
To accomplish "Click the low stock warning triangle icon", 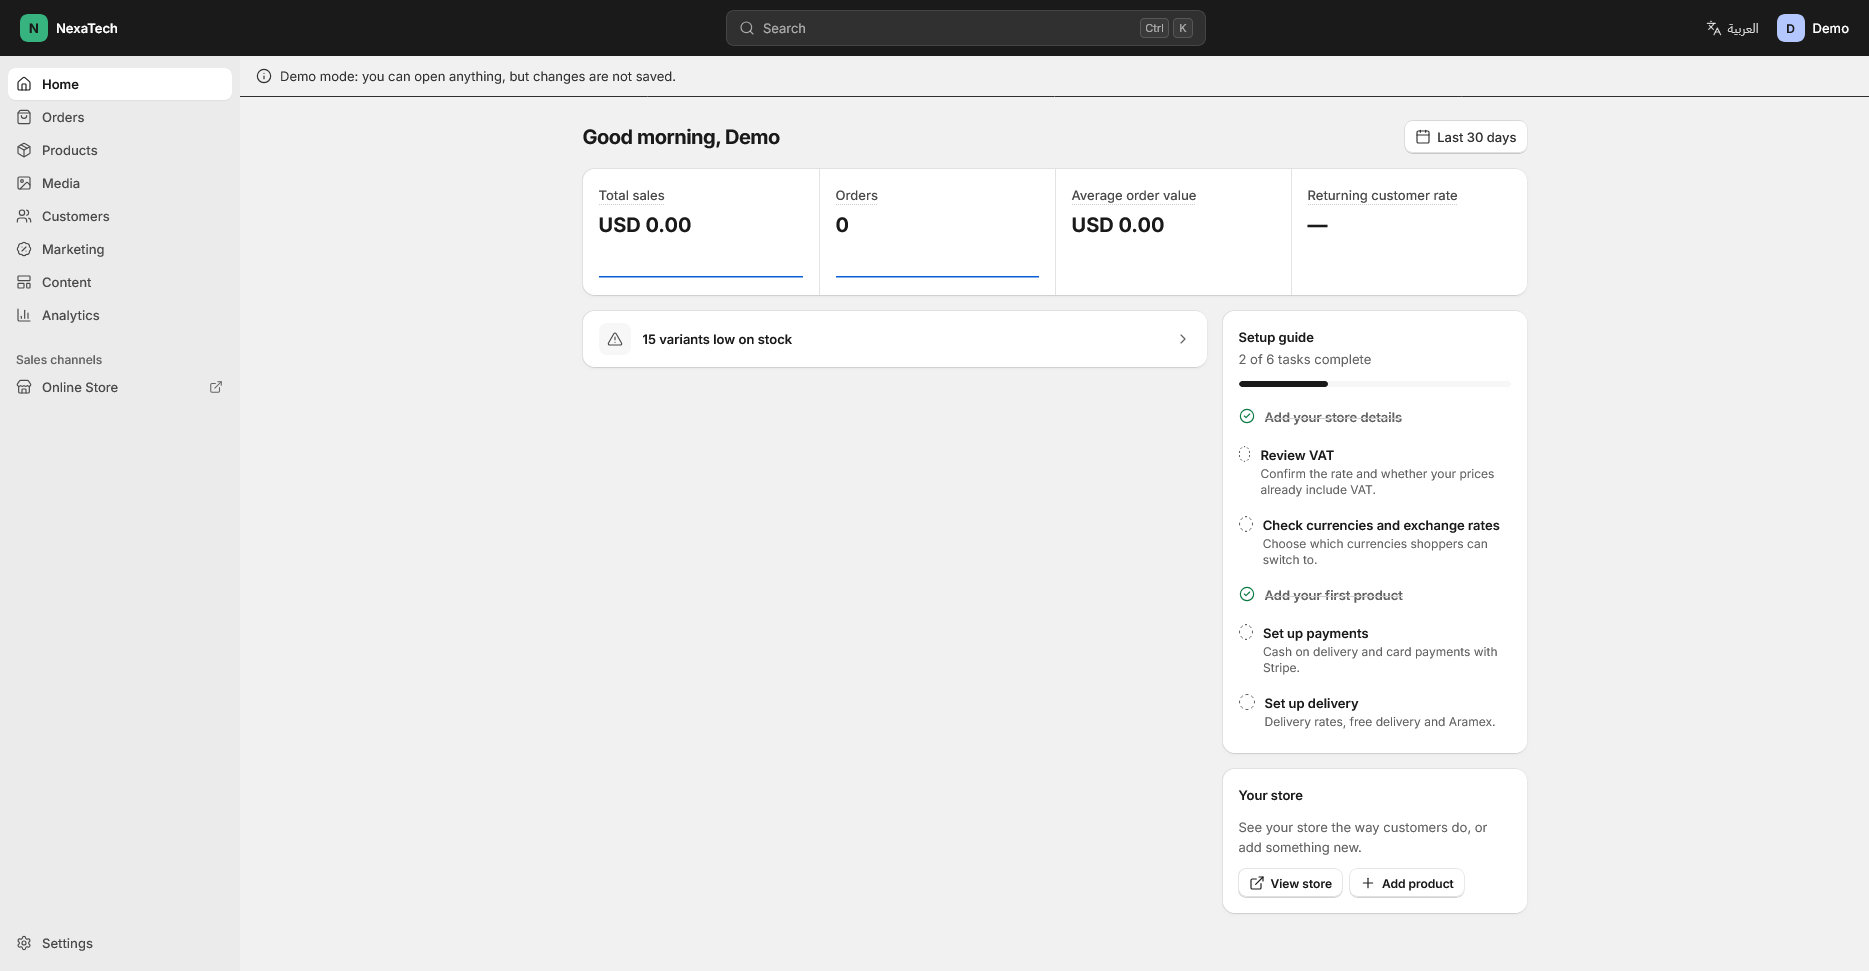I will point(615,339).
